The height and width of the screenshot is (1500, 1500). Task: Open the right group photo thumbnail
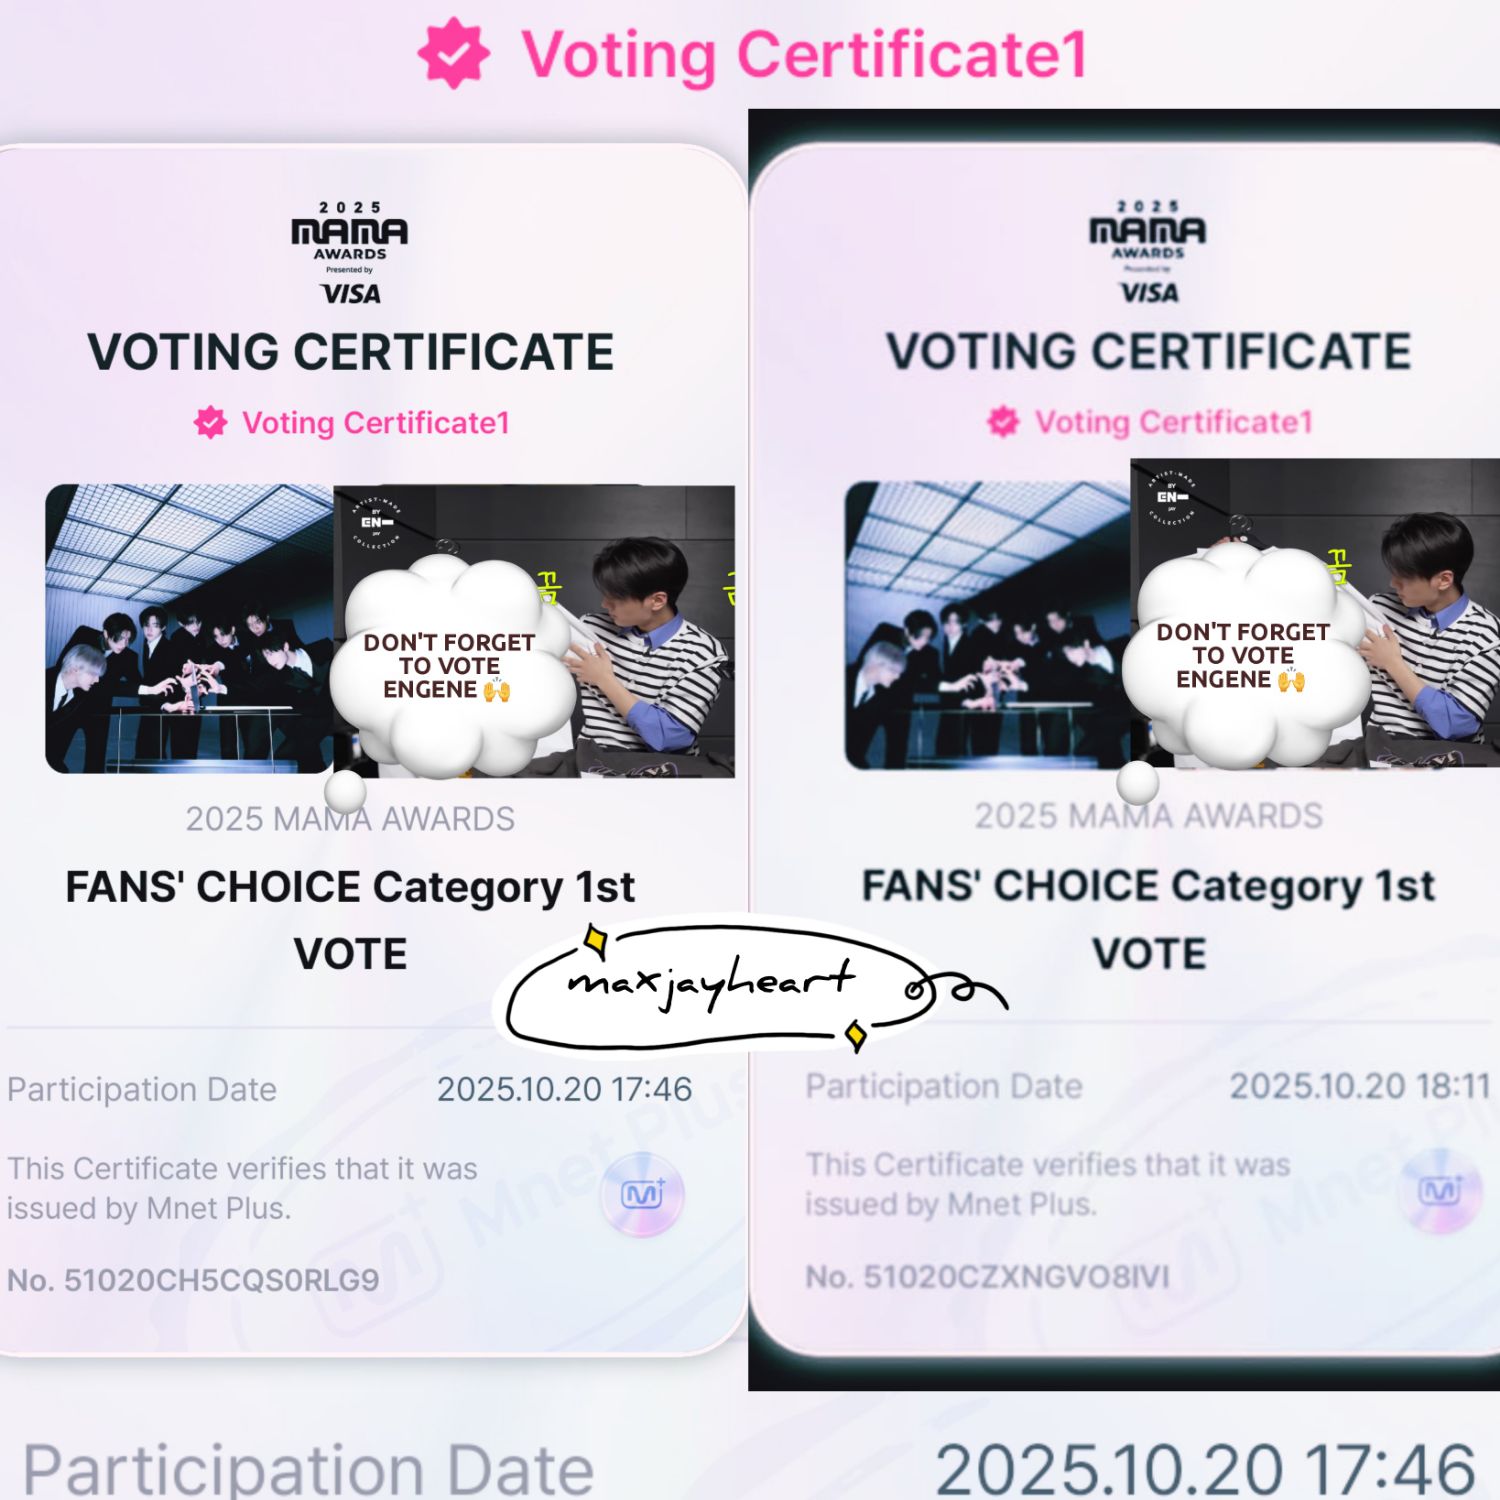[988, 625]
